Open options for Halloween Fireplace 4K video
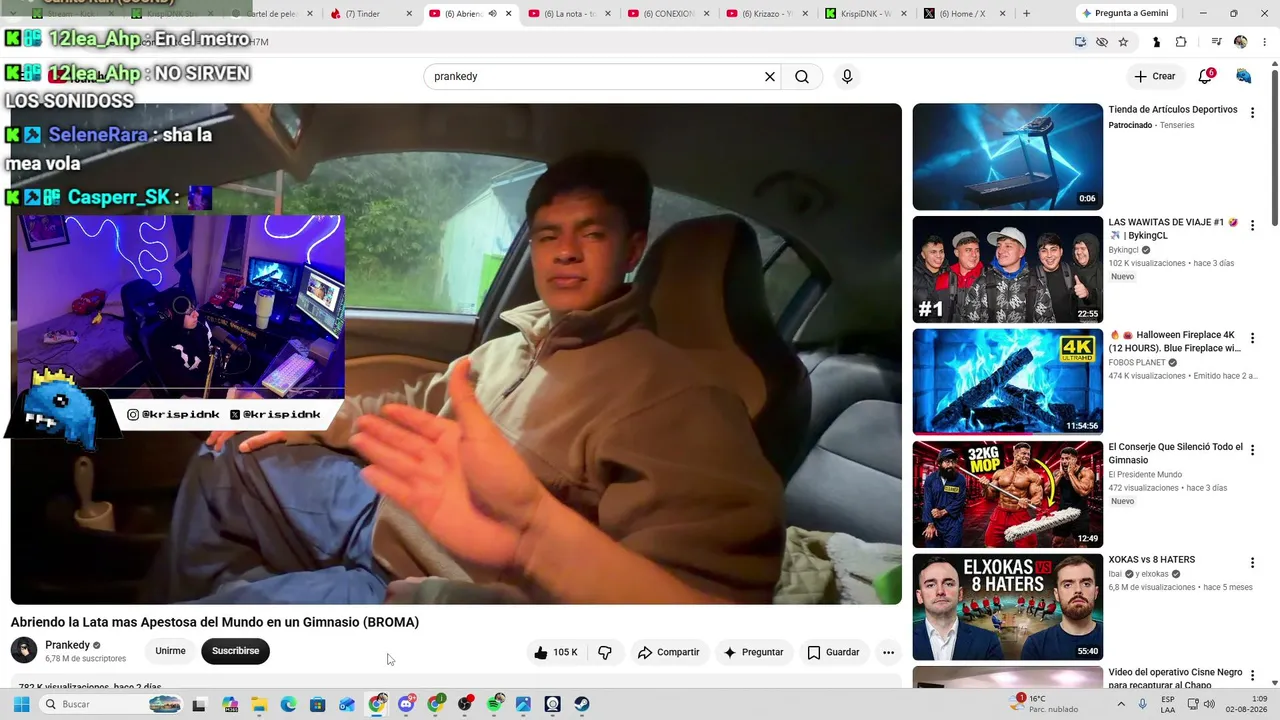The height and width of the screenshot is (720, 1280). tap(1252, 338)
